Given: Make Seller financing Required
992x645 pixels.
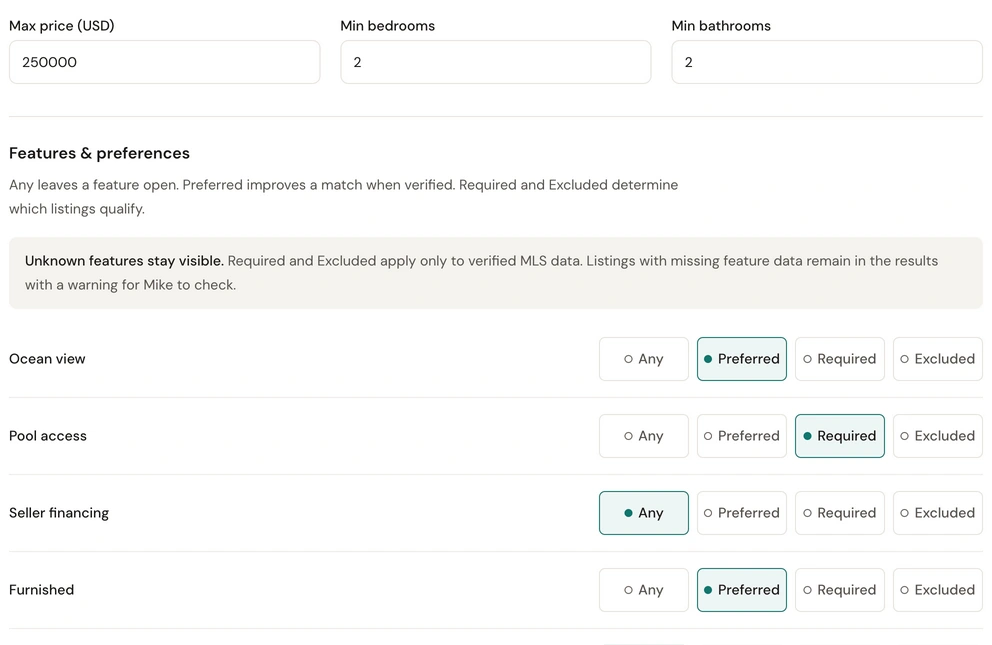Looking at the screenshot, I should pyautogui.click(x=840, y=513).
